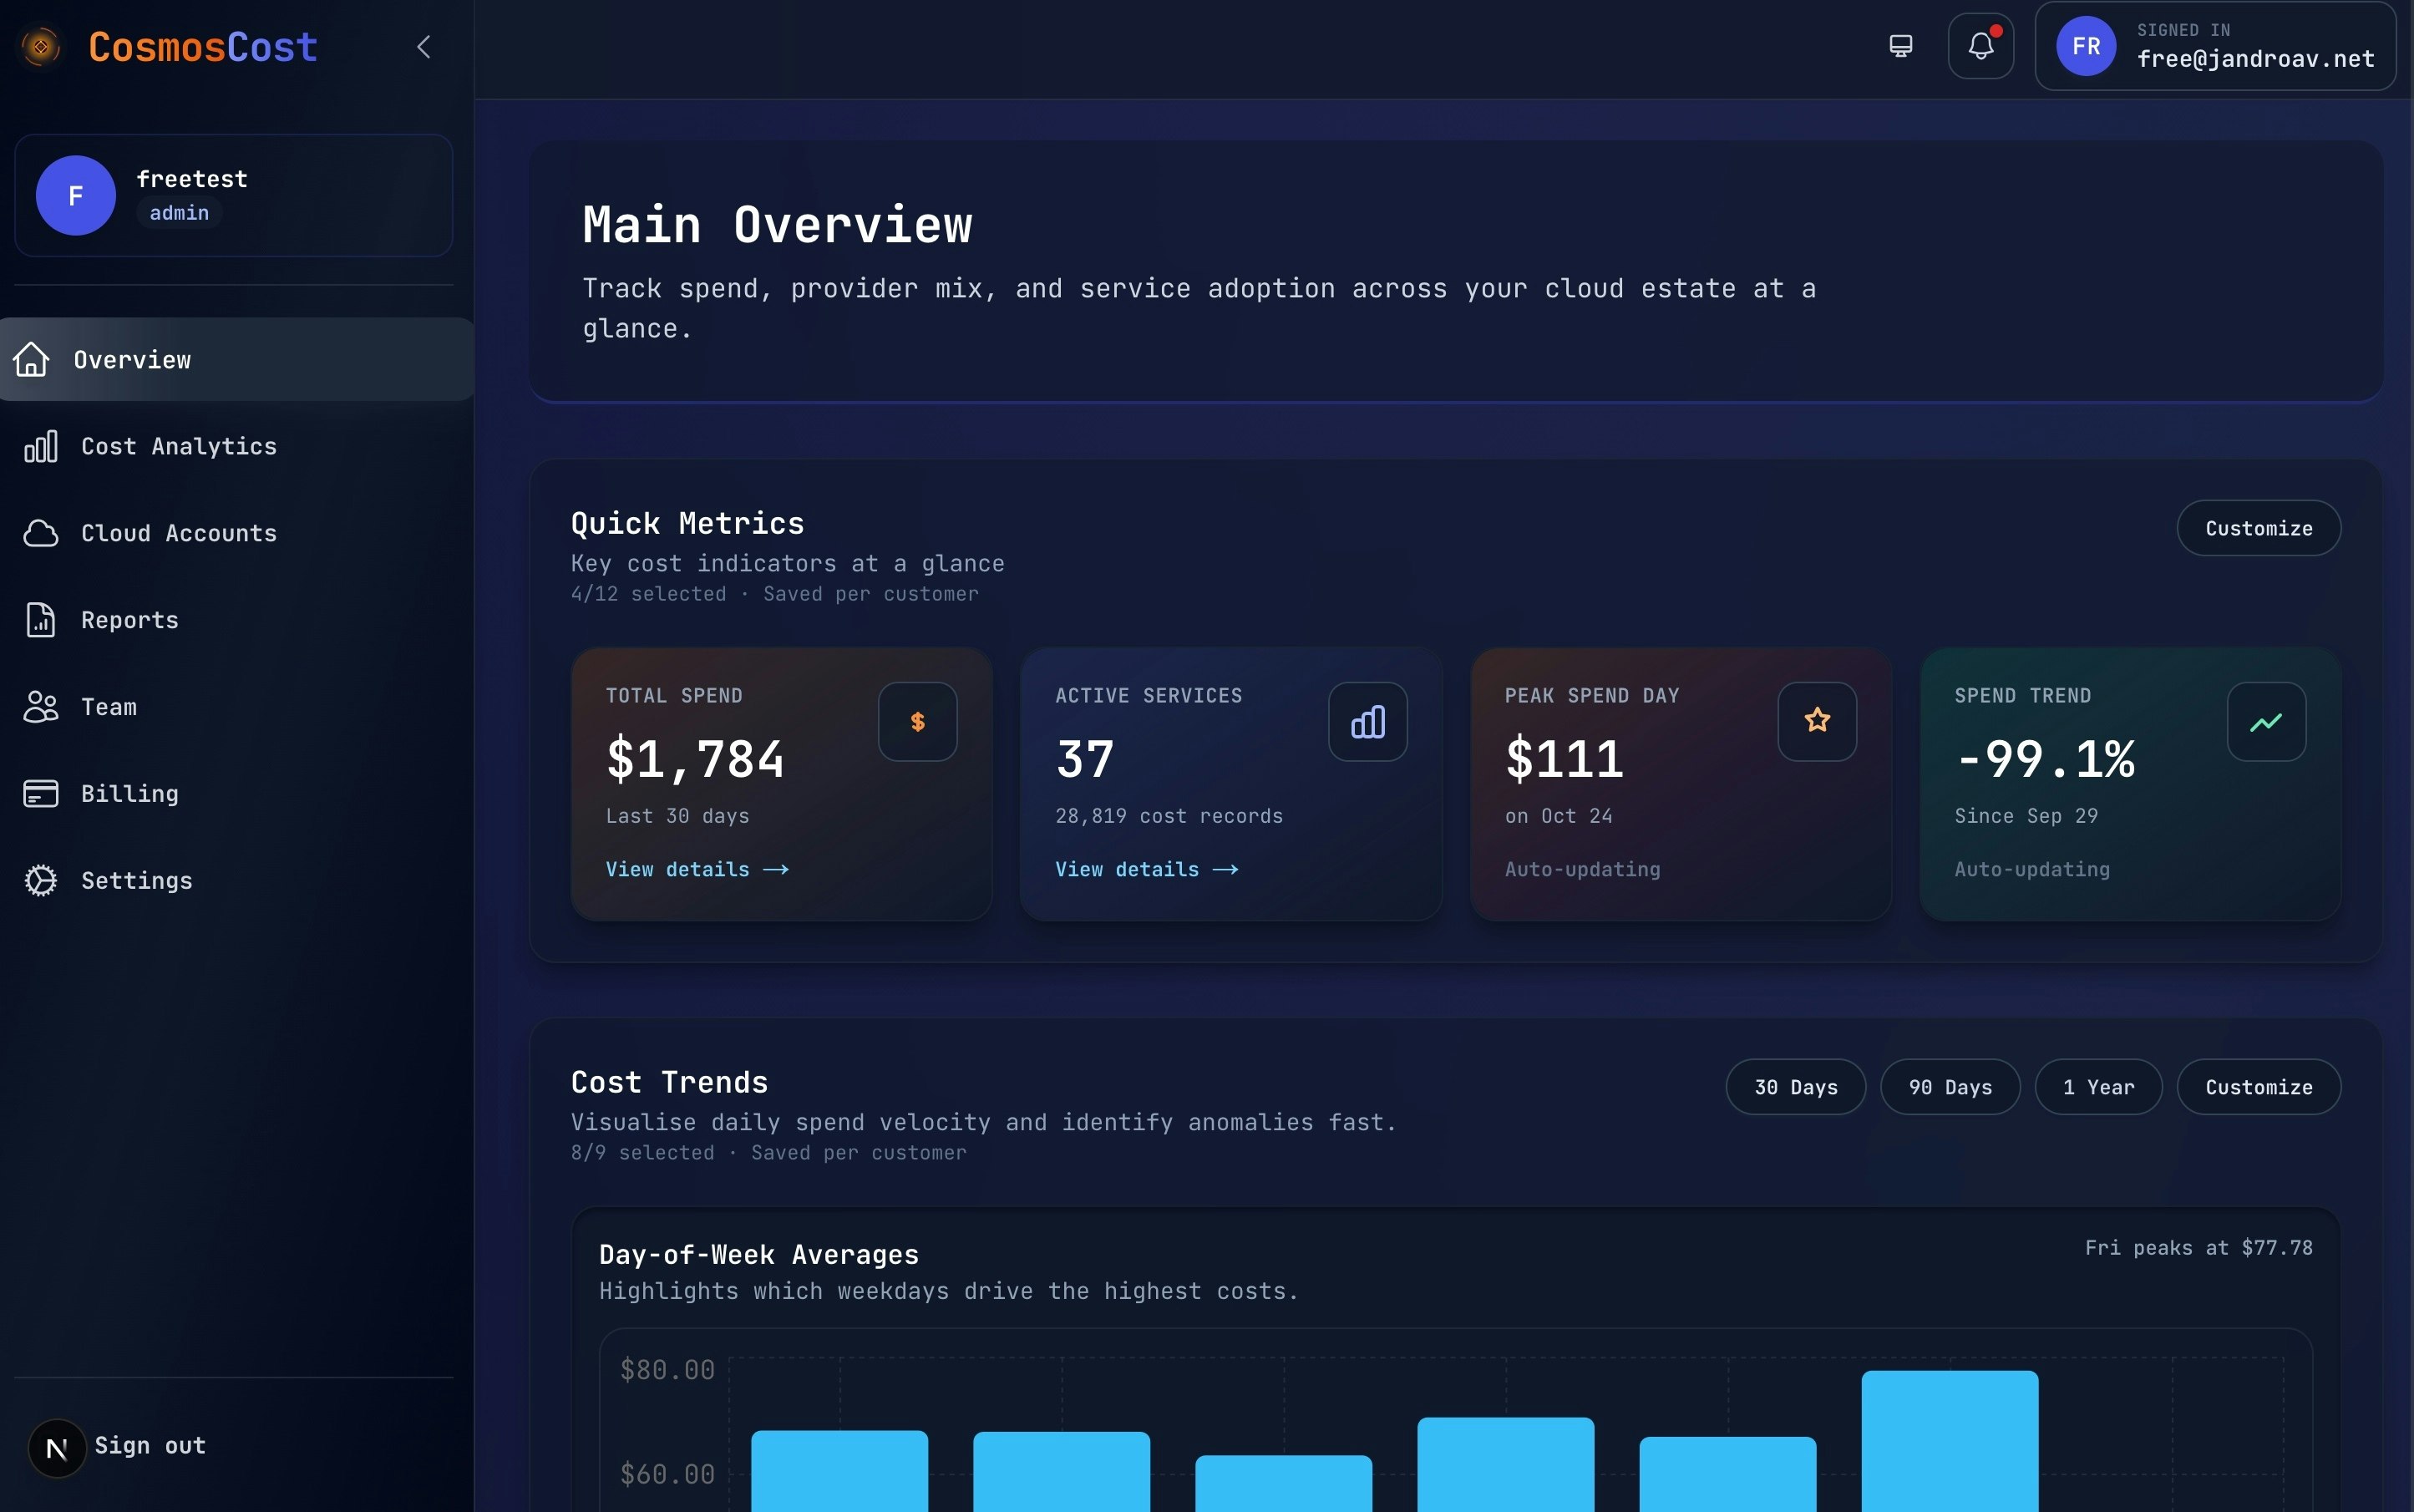
Task: Click the star icon on Peak Spend Day
Action: point(1815,721)
